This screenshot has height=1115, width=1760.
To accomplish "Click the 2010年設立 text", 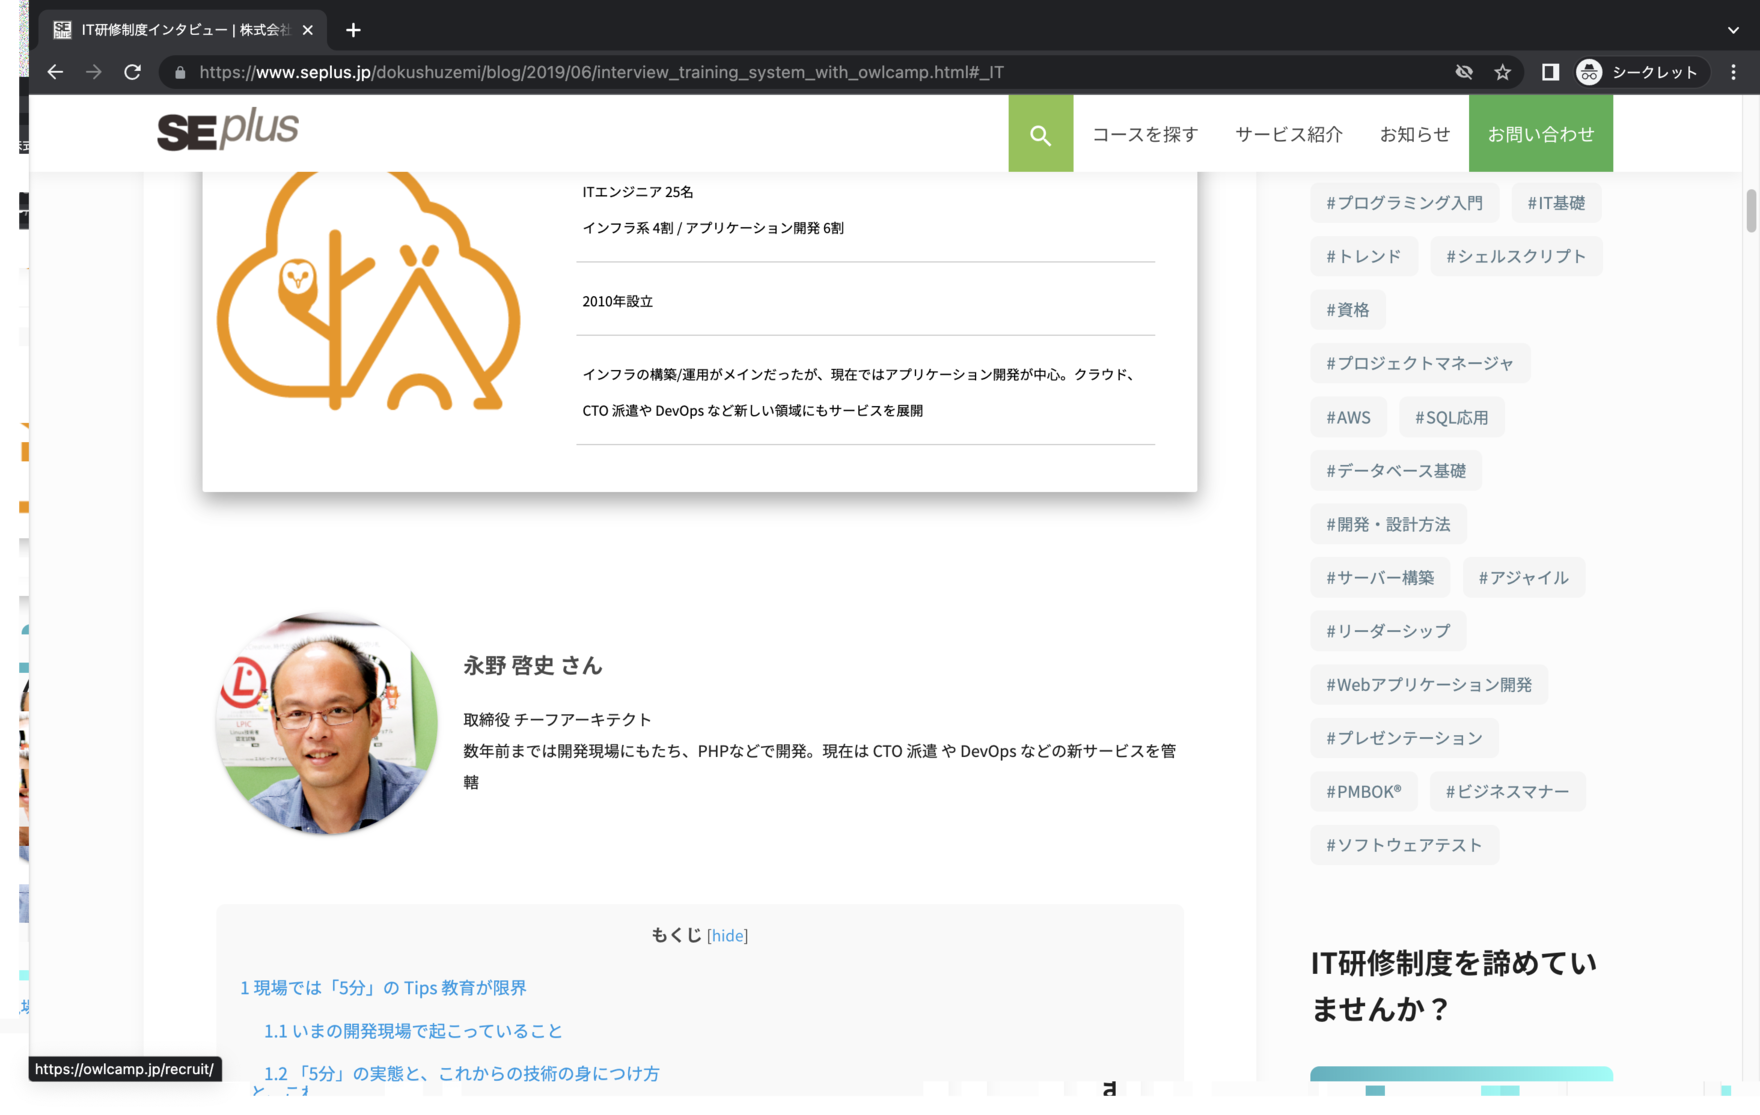I will [x=617, y=301].
